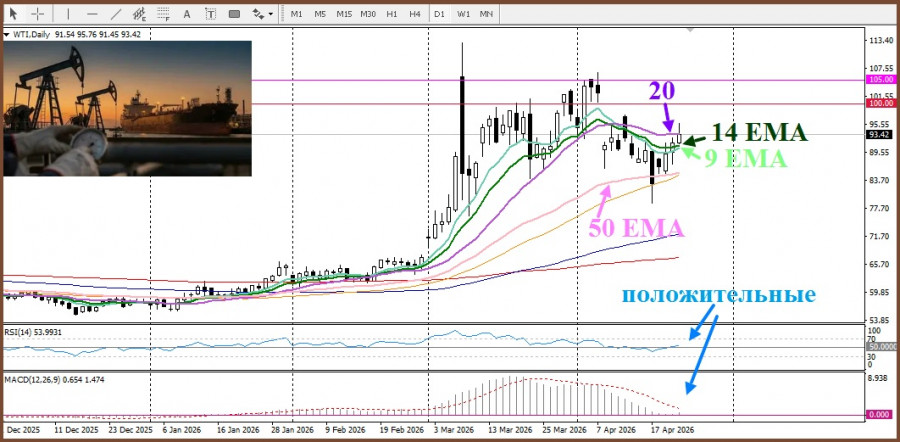The height and width of the screenshot is (442, 900).
Task: Click the '11 Dec 2025' date label
Action: tap(76, 429)
